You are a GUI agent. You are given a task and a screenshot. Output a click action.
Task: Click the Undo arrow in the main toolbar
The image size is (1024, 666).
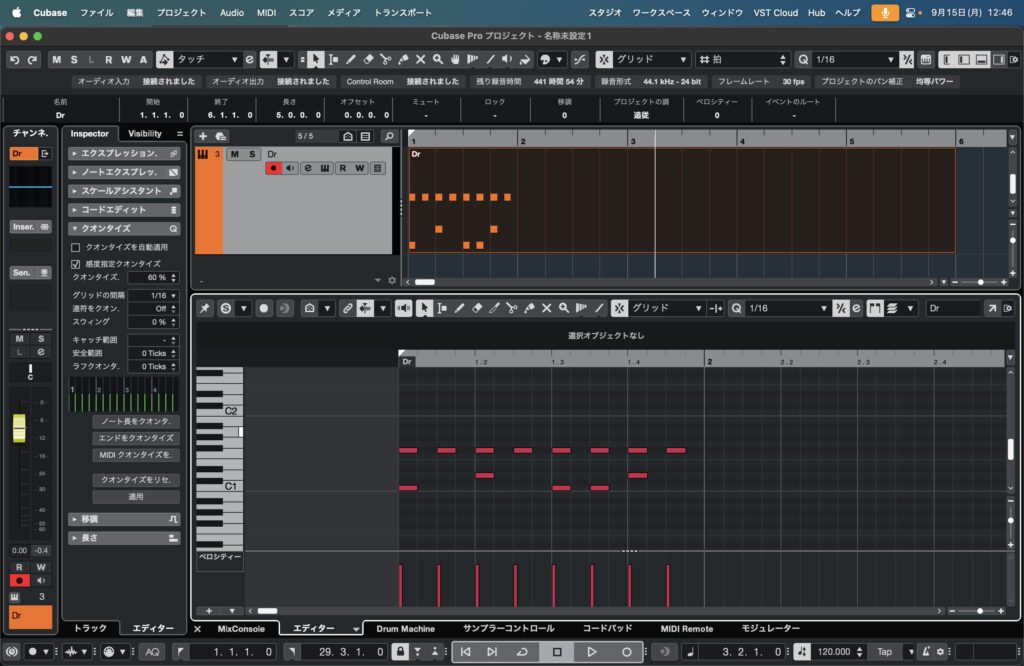pyautogui.click(x=14, y=60)
